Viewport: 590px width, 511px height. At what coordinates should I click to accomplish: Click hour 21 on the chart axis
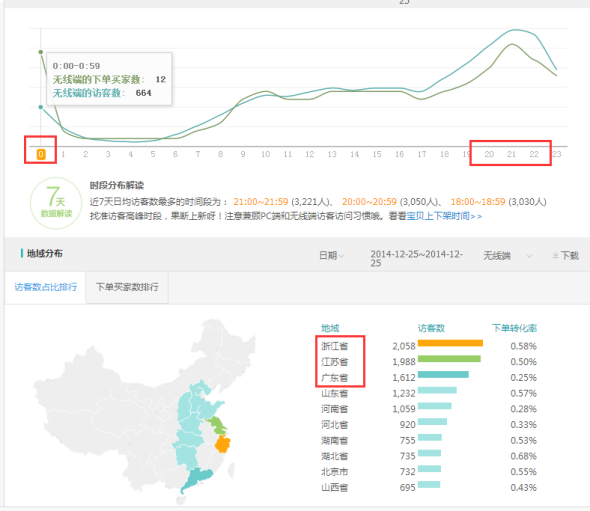click(x=511, y=154)
